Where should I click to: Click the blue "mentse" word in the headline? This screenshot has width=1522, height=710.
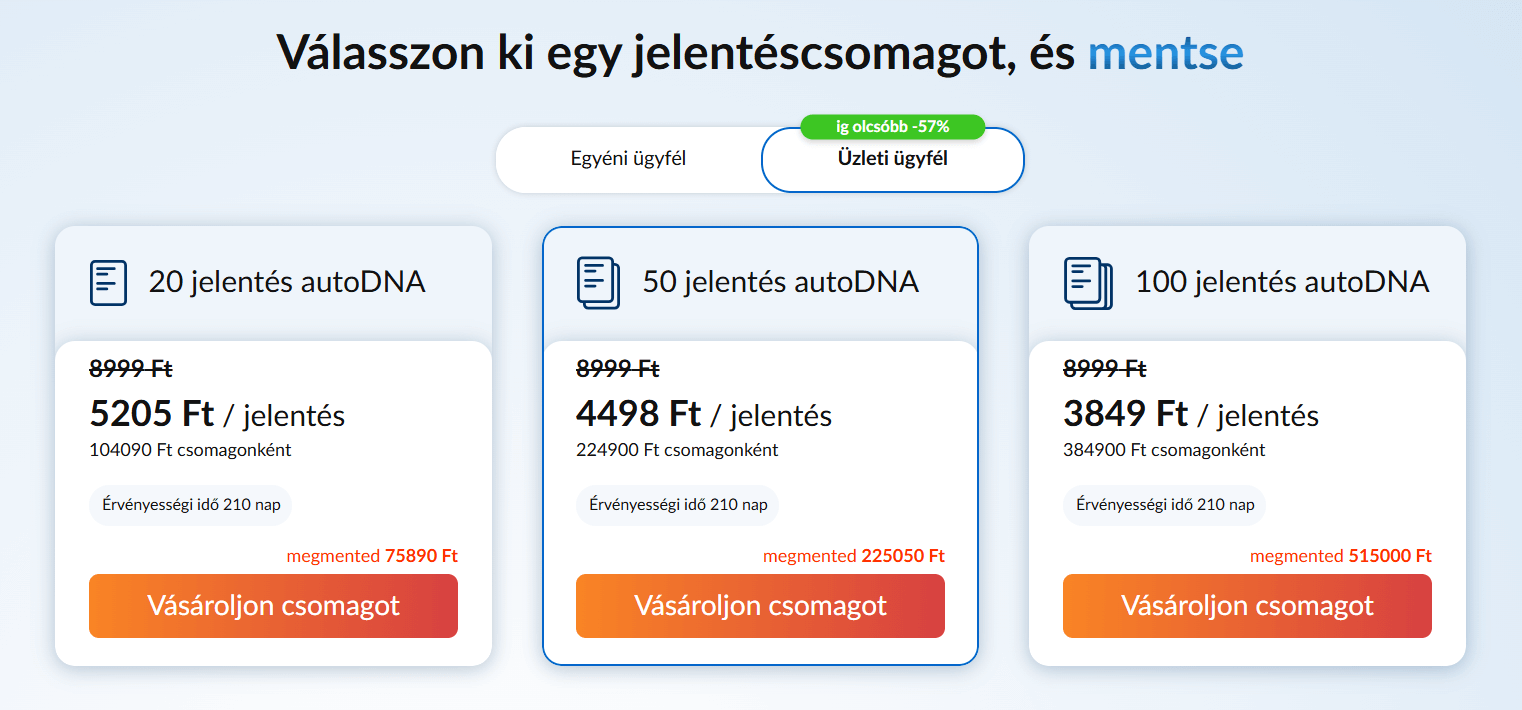1165,52
